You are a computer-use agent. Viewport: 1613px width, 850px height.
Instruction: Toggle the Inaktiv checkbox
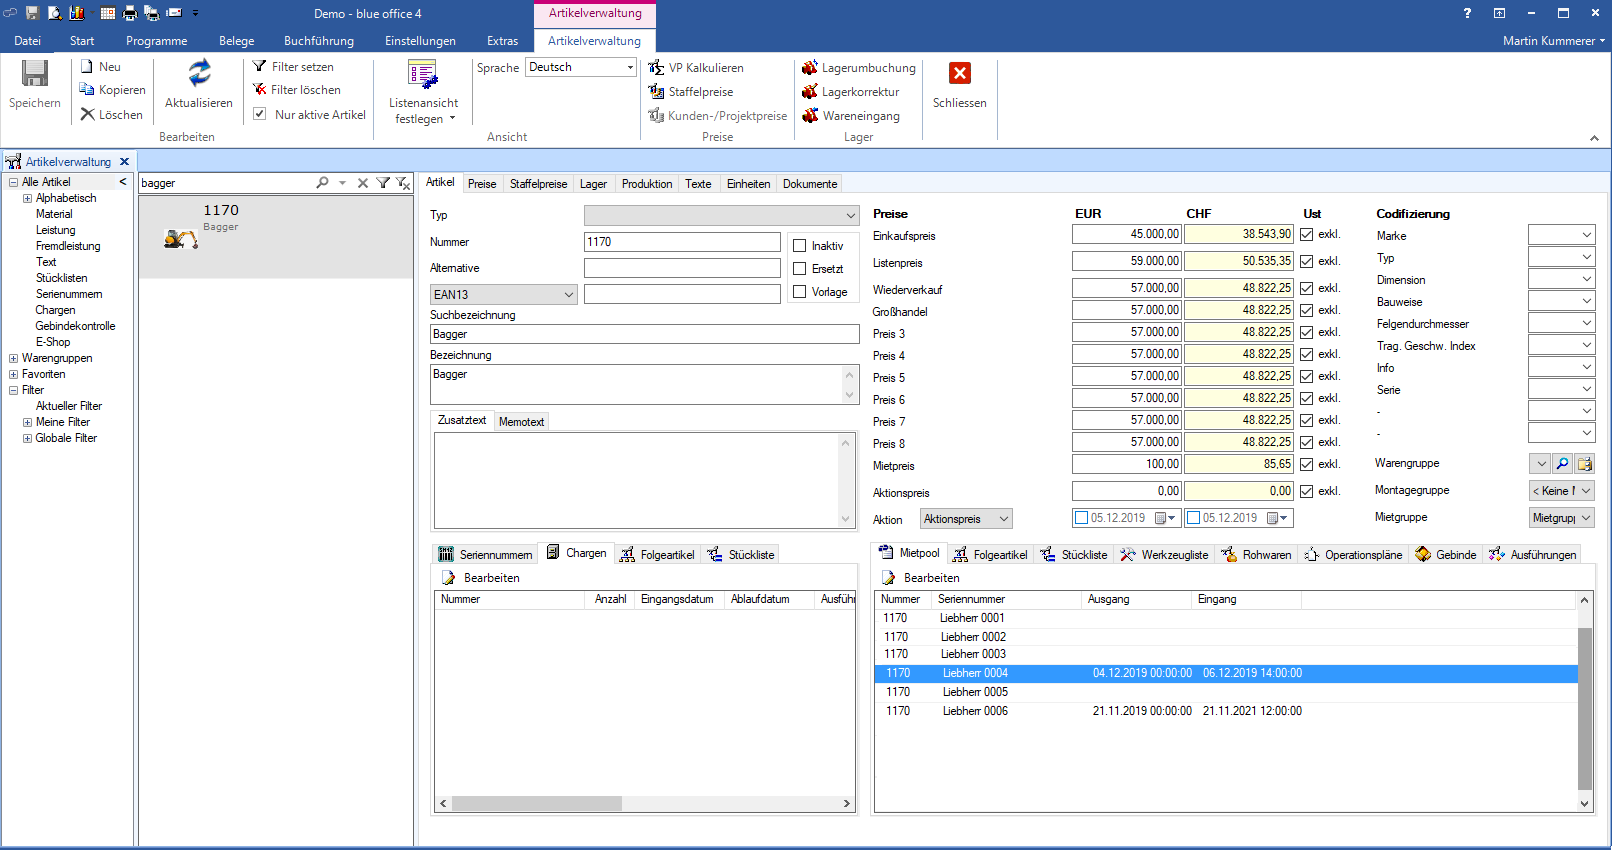800,246
